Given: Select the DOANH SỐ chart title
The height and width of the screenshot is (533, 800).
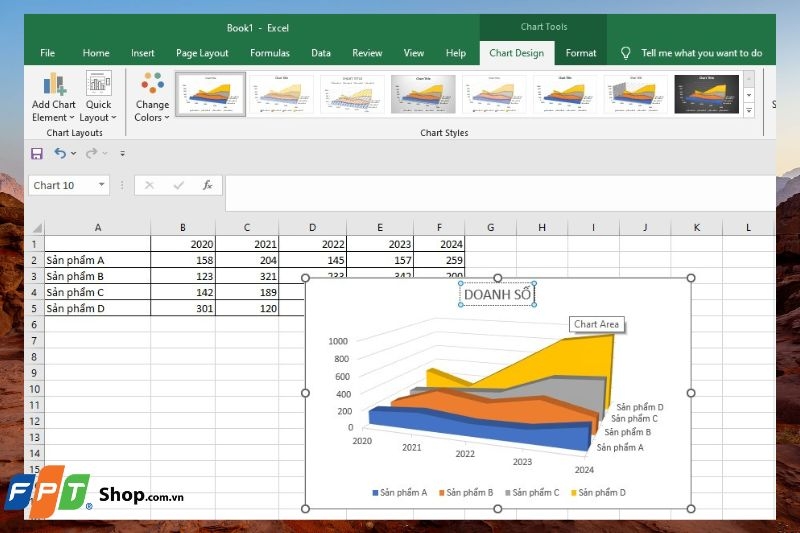Looking at the screenshot, I should pos(497,294).
